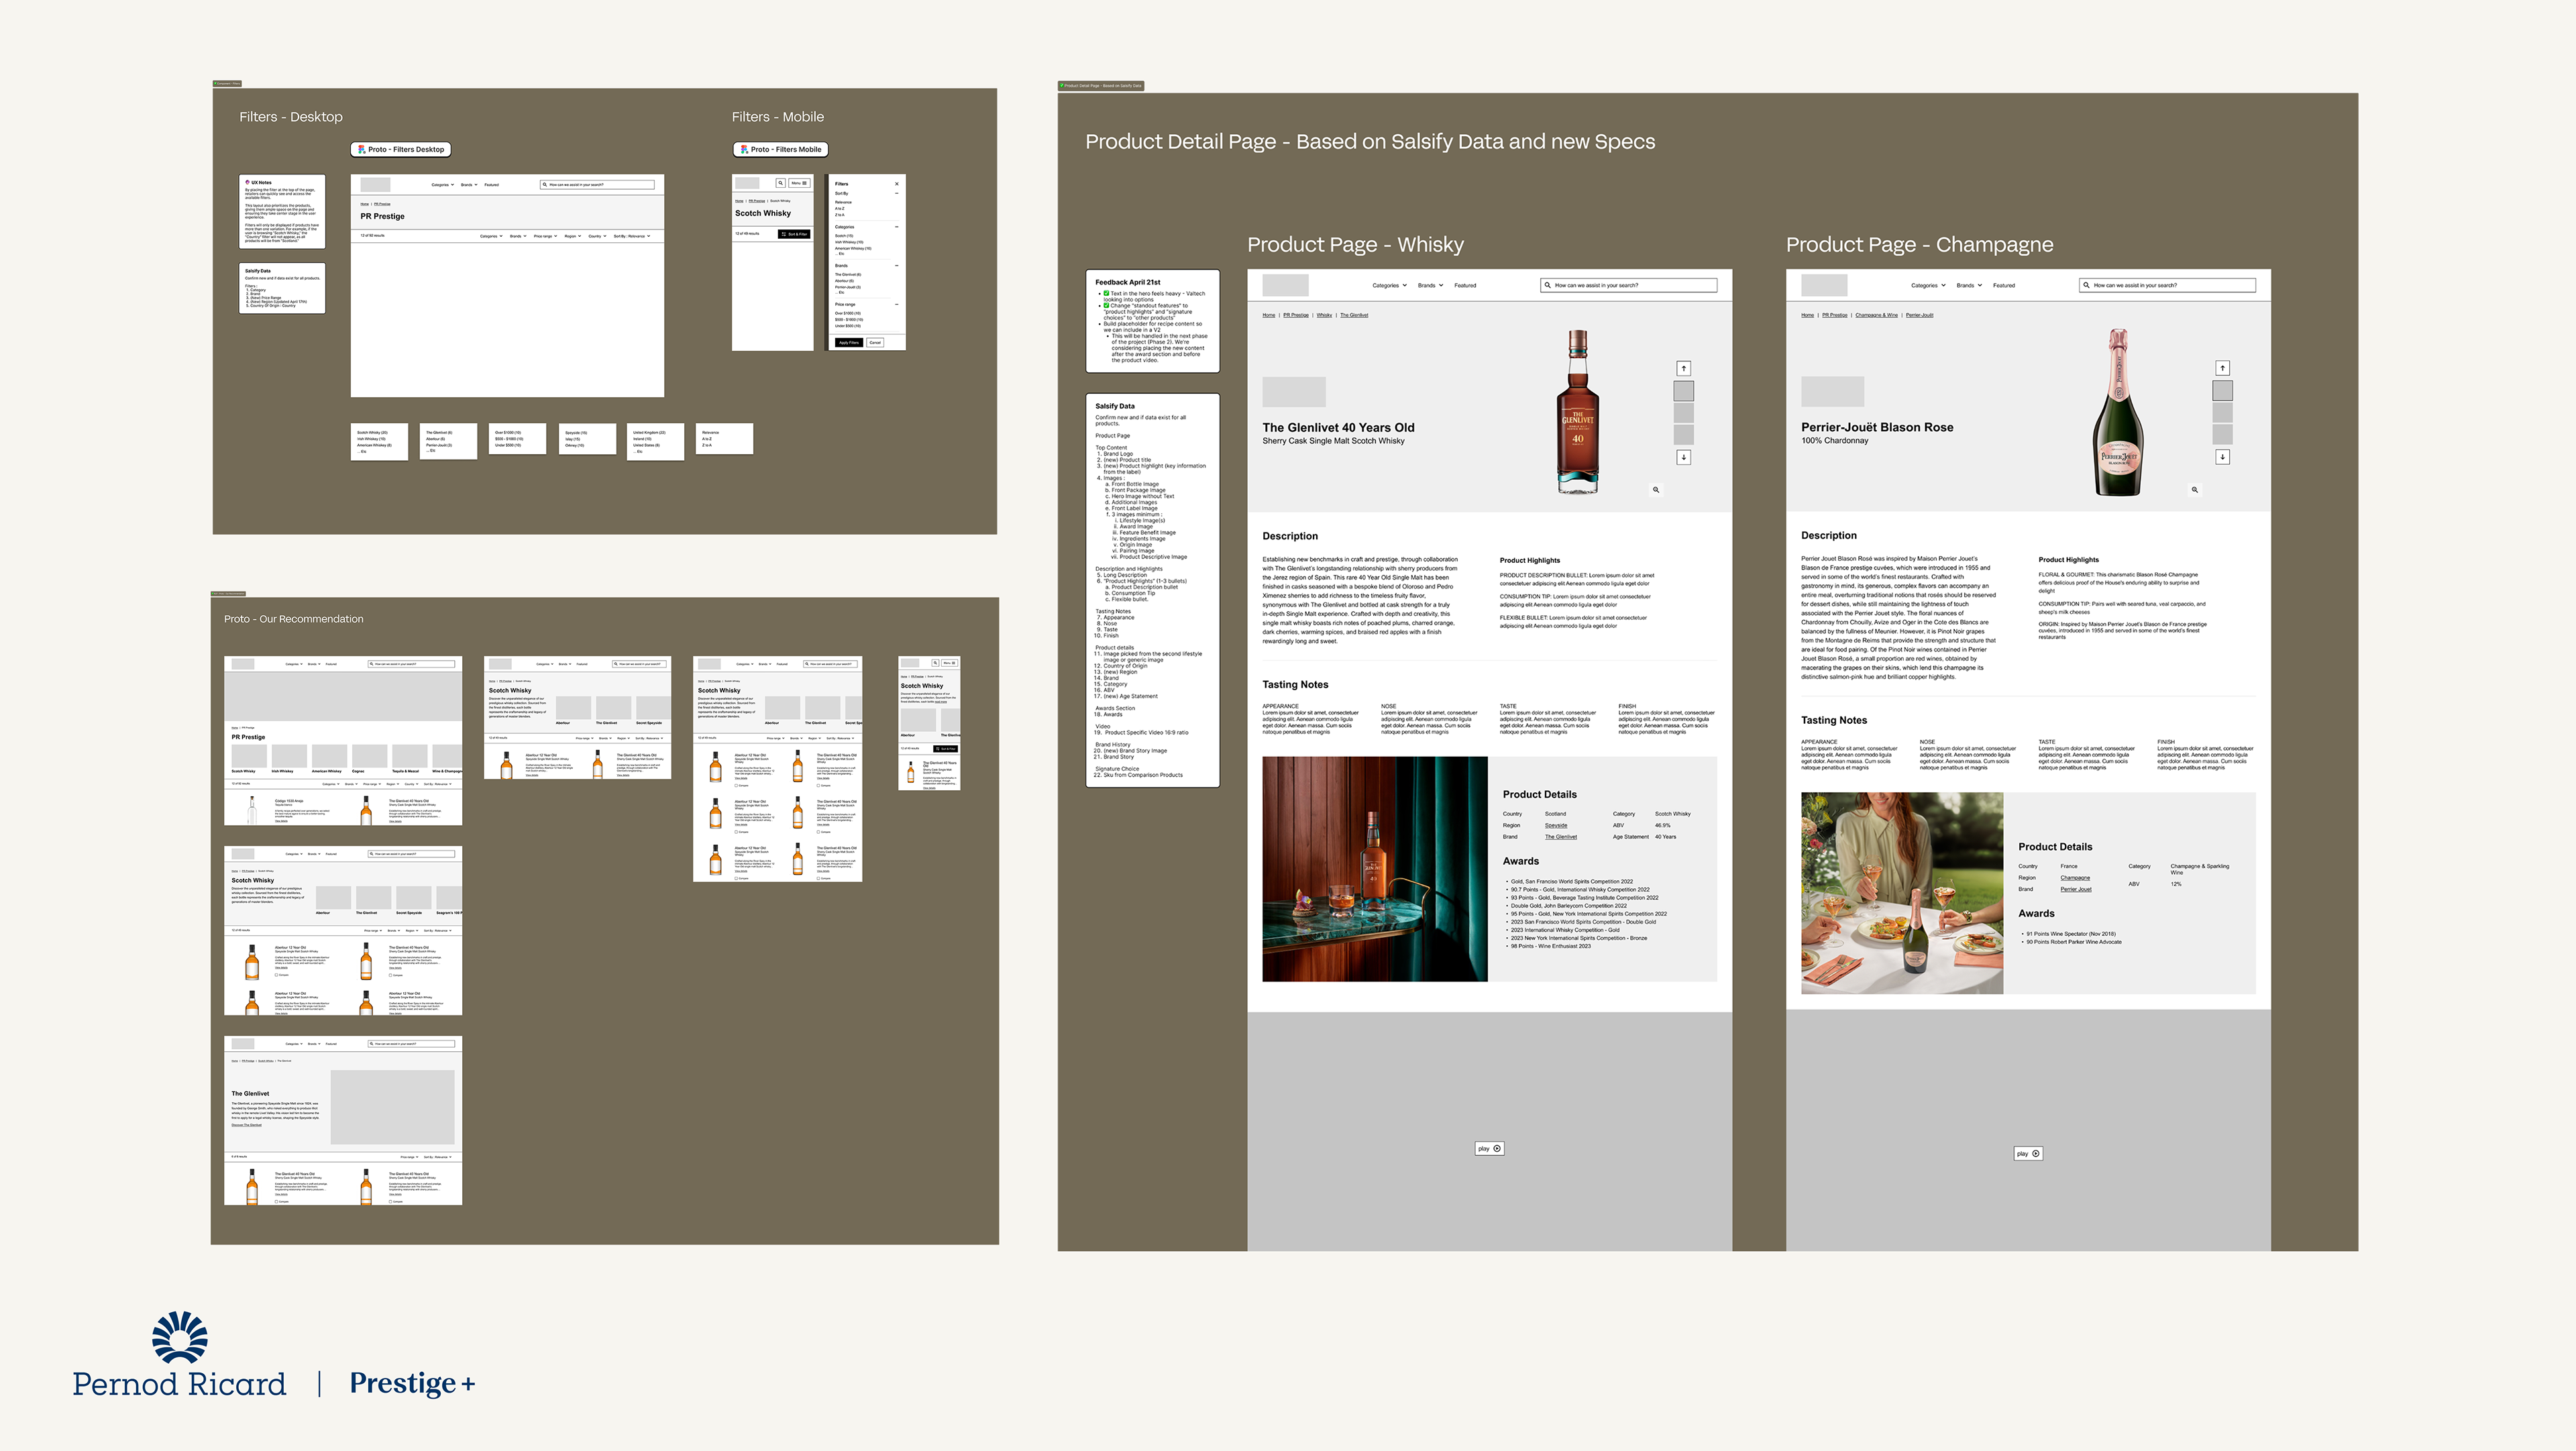This screenshot has width=2576, height=1451.
Task: Click search icon in Filters Mobile header
Action: tap(780, 183)
